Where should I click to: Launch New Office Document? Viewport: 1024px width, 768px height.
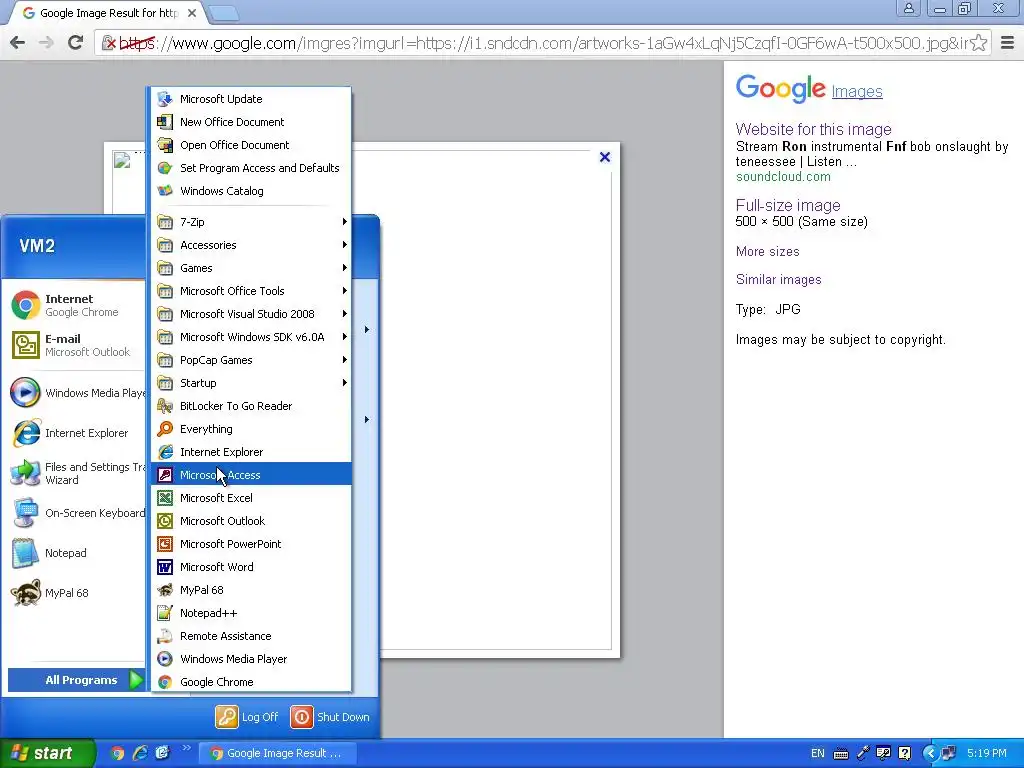click(x=251, y=121)
